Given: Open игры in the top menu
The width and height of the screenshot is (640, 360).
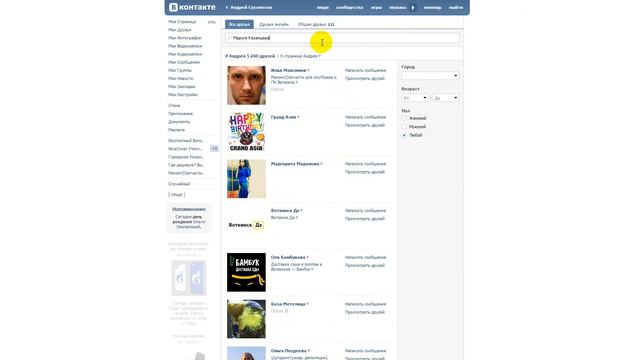Looking at the screenshot, I should 376,7.
